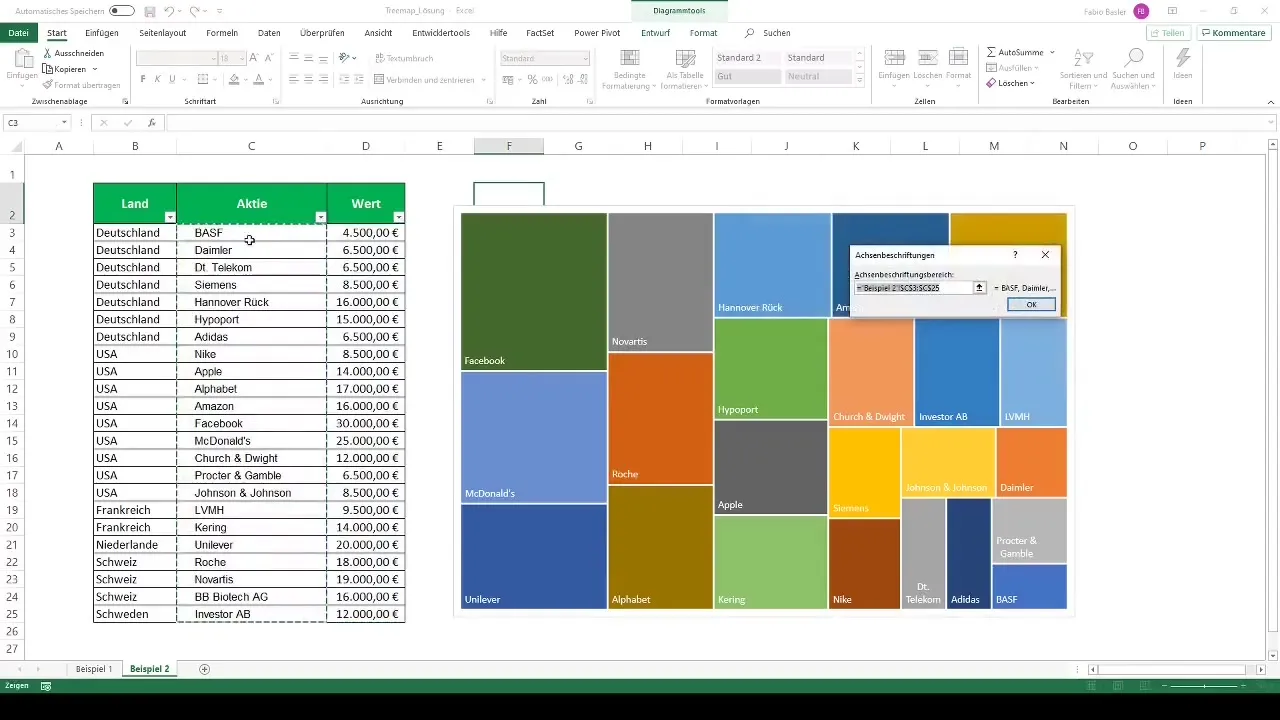Toggle the Automatisches Speichern switch
Image resolution: width=1280 pixels, height=720 pixels.
pyautogui.click(x=122, y=11)
